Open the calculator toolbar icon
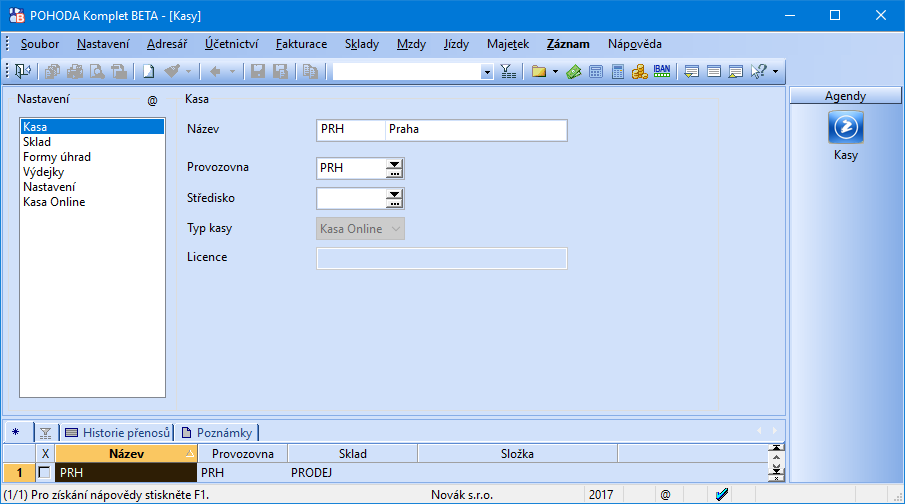Viewport: 905px width, 504px height. (x=618, y=71)
